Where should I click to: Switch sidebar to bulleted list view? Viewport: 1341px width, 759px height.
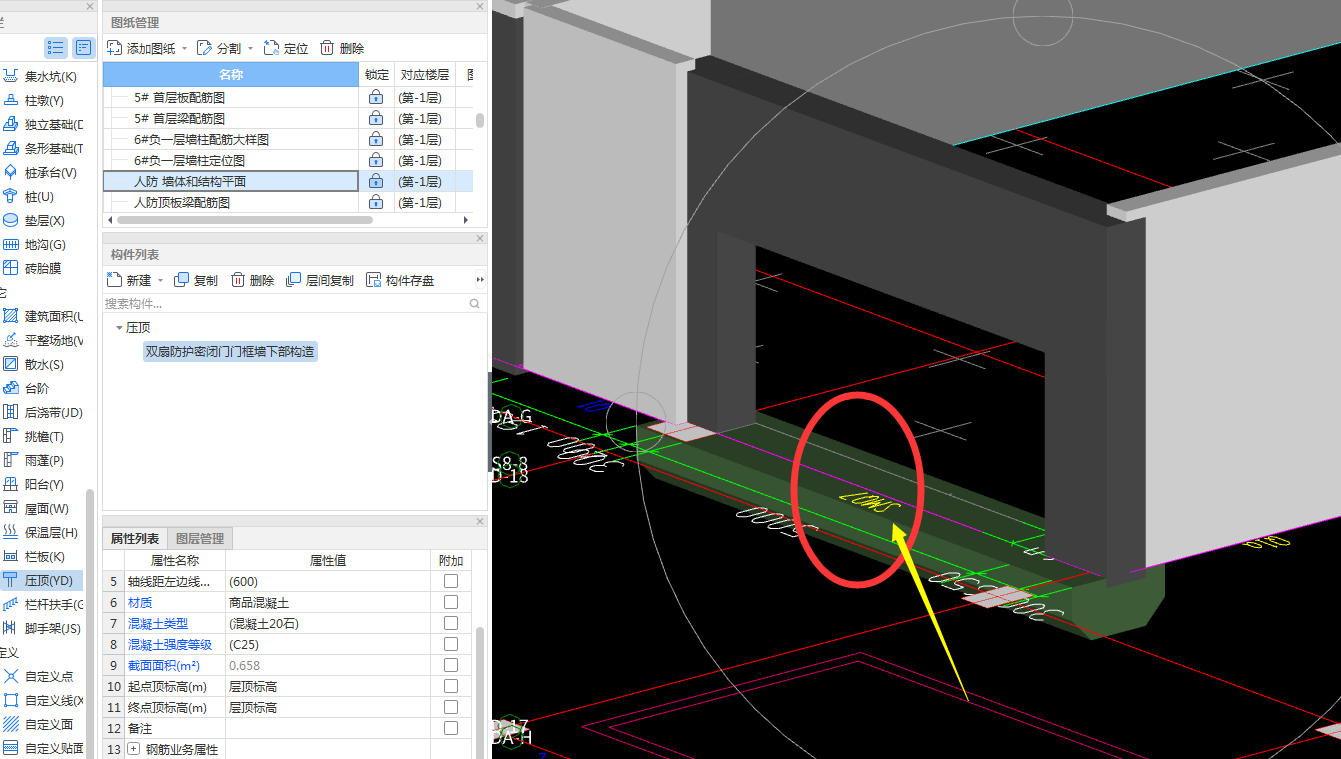[x=55, y=47]
